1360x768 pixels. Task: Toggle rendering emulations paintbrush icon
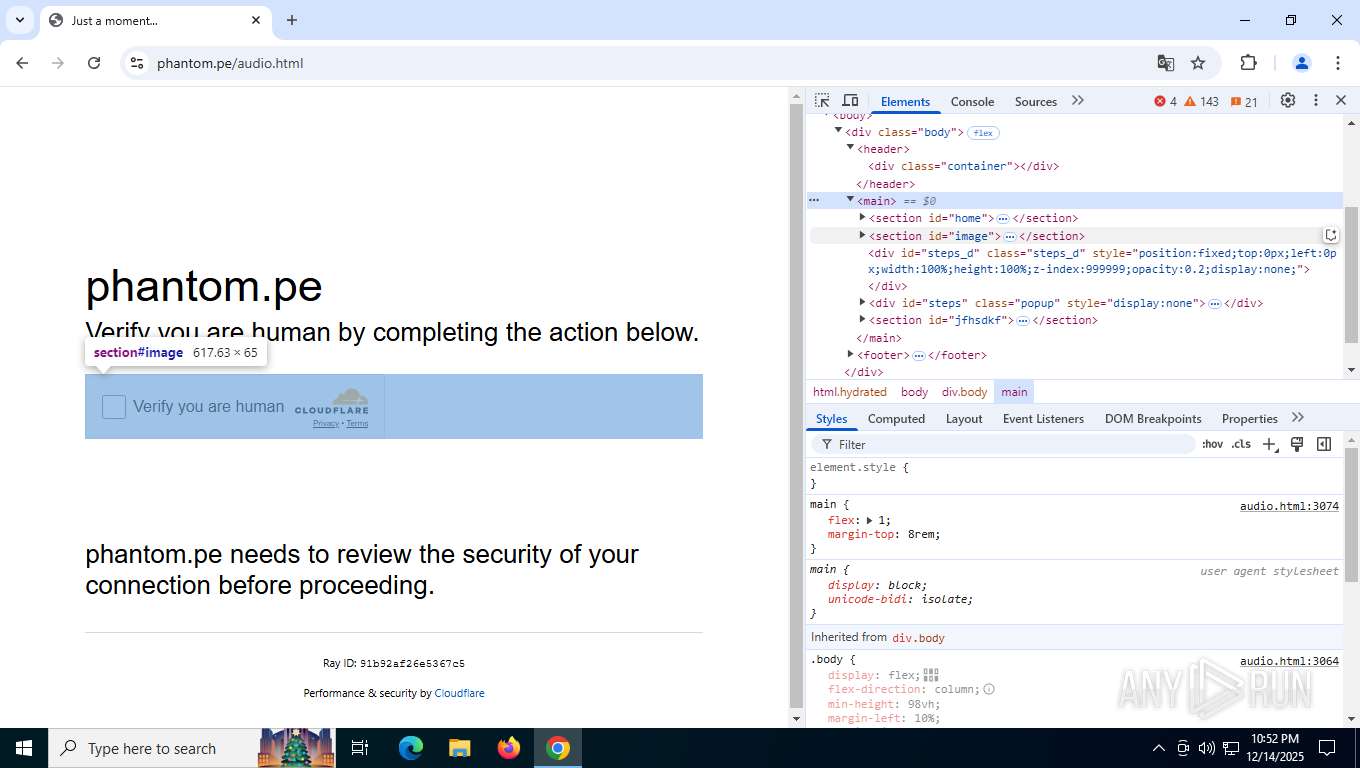tap(1297, 444)
